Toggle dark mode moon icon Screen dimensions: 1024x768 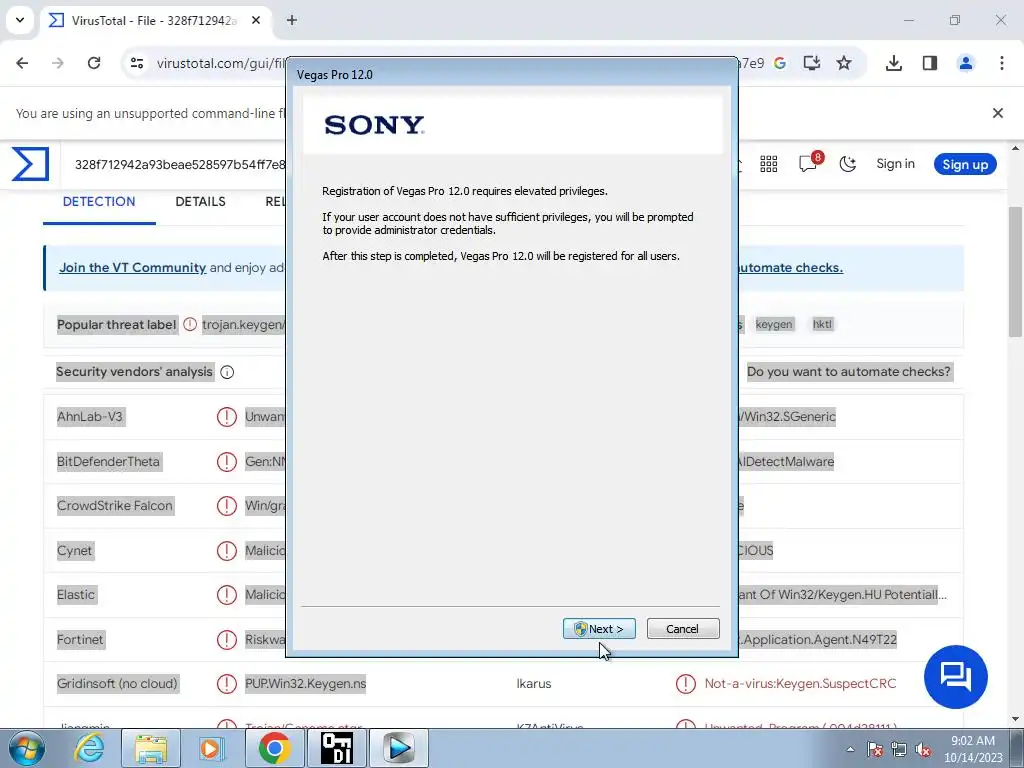[848, 164]
